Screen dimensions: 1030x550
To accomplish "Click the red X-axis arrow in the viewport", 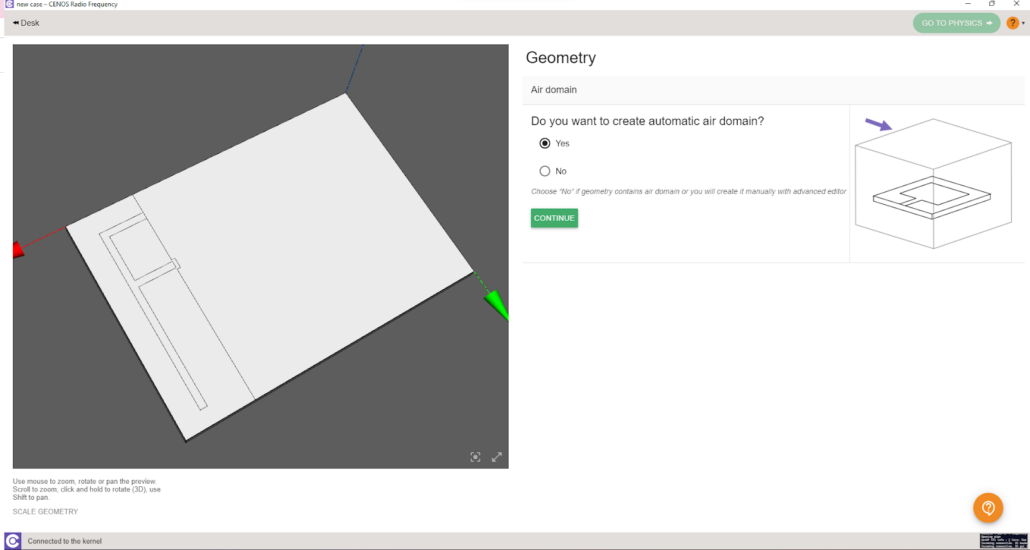I will pos(18,249).
